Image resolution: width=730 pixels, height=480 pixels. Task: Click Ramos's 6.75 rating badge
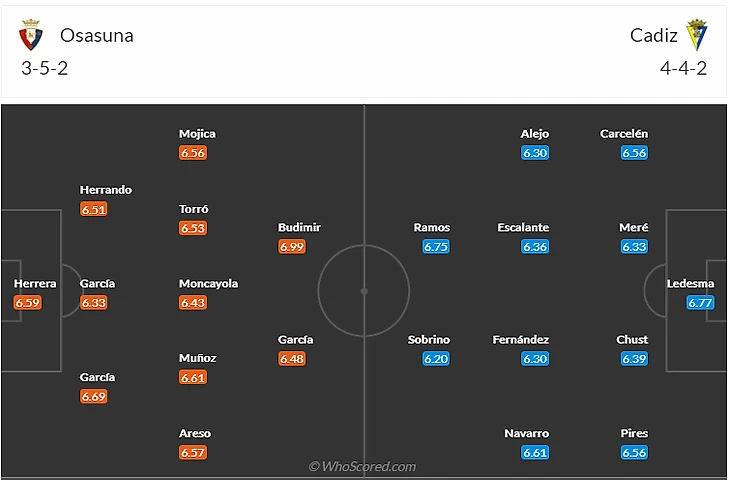(x=435, y=247)
